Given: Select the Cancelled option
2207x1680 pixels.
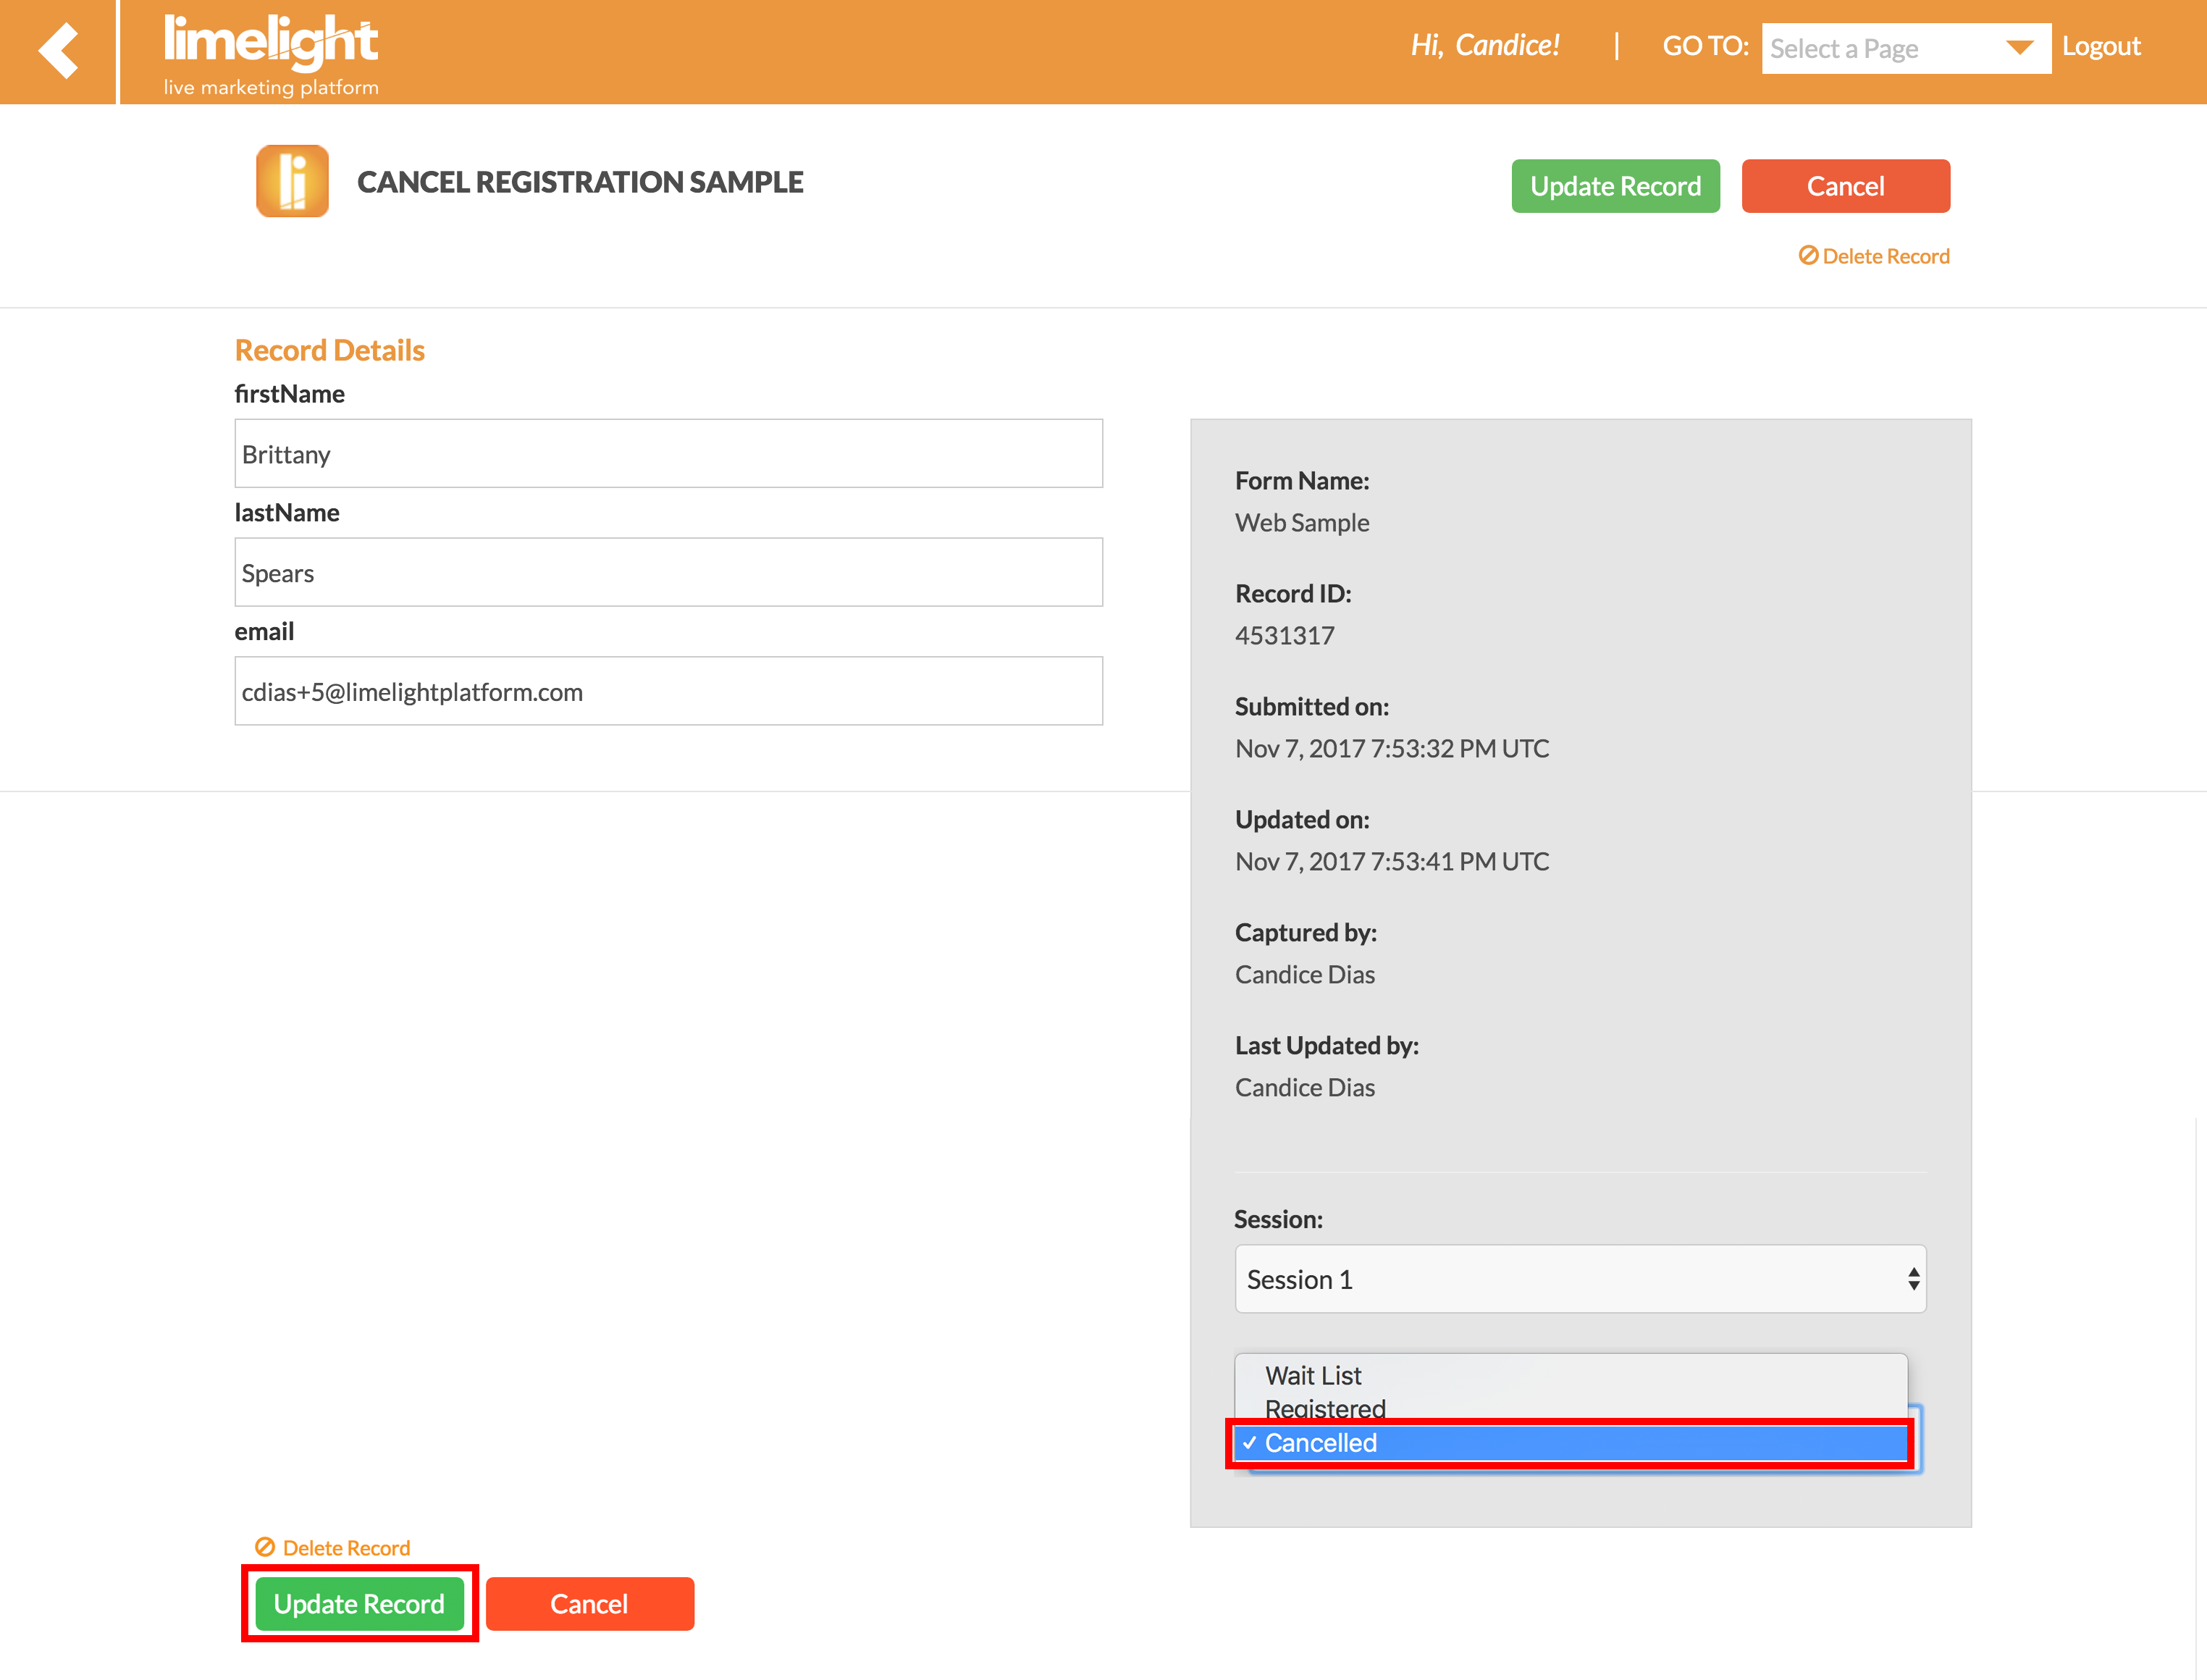Looking at the screenshot, I should (1570, 1443).
